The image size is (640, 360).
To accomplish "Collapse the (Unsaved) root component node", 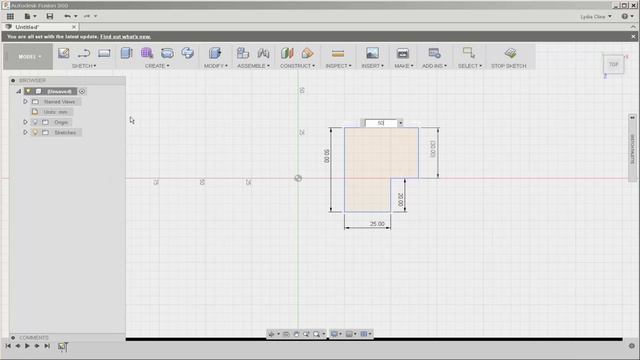I will (x=18, y=91).
